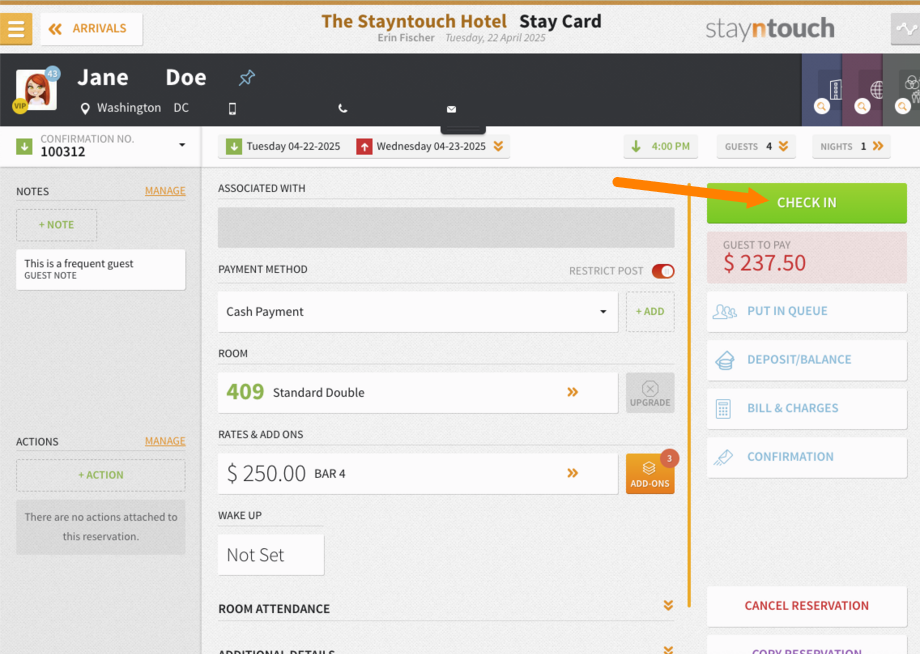
Task: Expand the Guests 4 count
Action: (756, 147)
